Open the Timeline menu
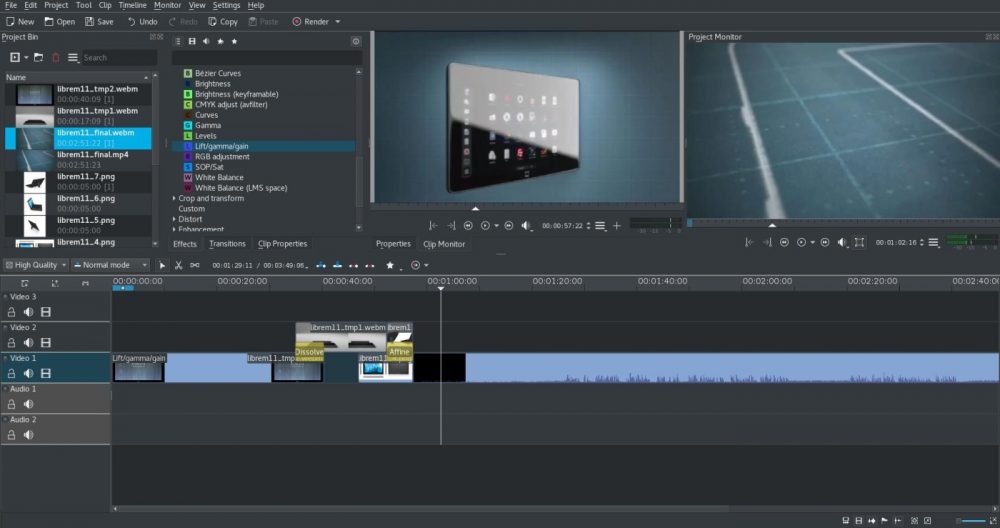 (133, 5)
